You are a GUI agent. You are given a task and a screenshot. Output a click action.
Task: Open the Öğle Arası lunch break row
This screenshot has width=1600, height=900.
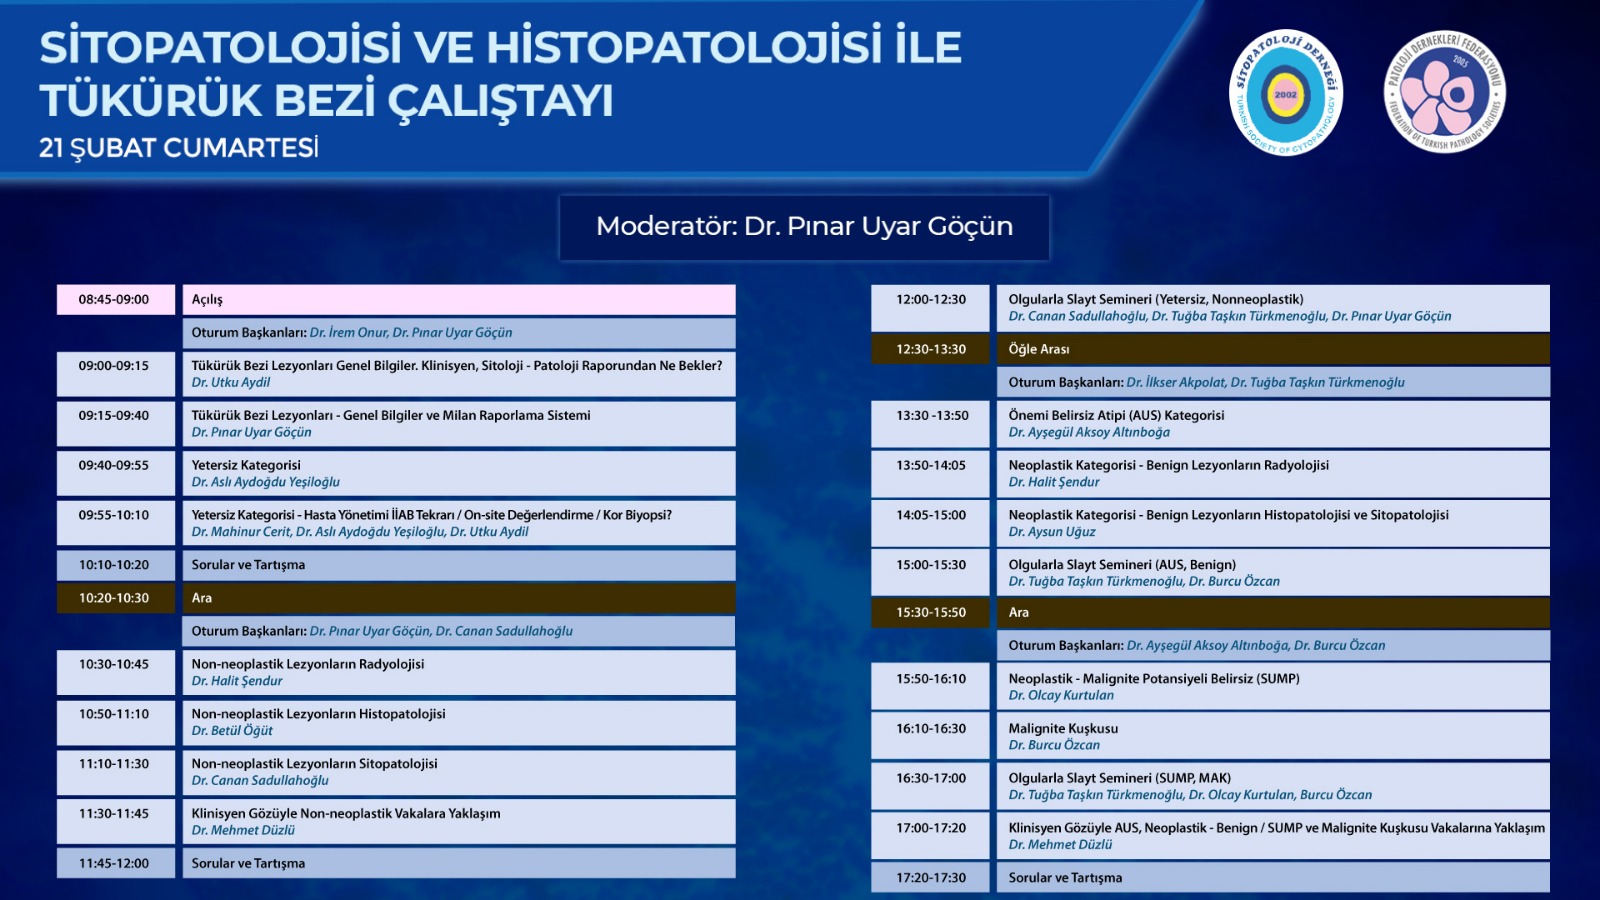point(1272,349)
